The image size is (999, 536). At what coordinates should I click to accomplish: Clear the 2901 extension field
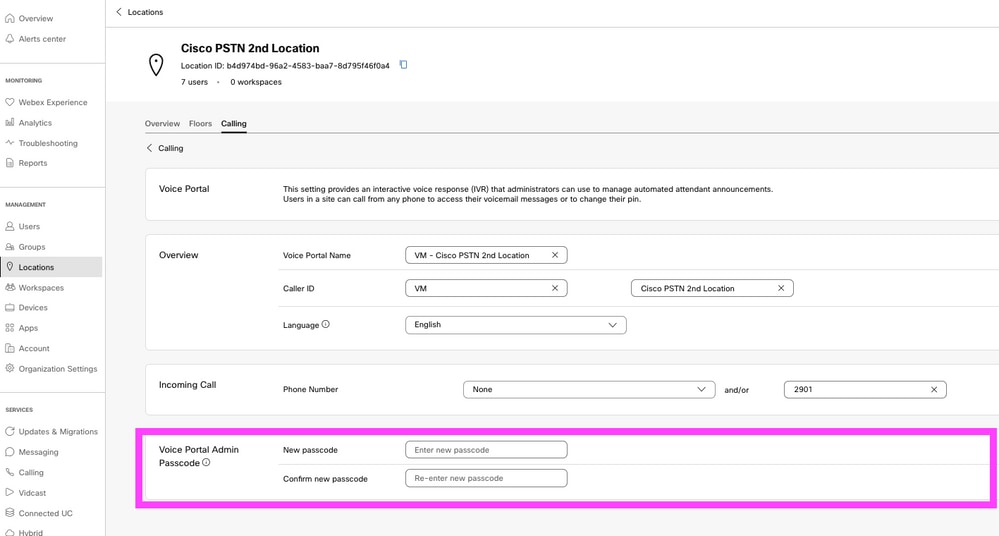(934, 389)
